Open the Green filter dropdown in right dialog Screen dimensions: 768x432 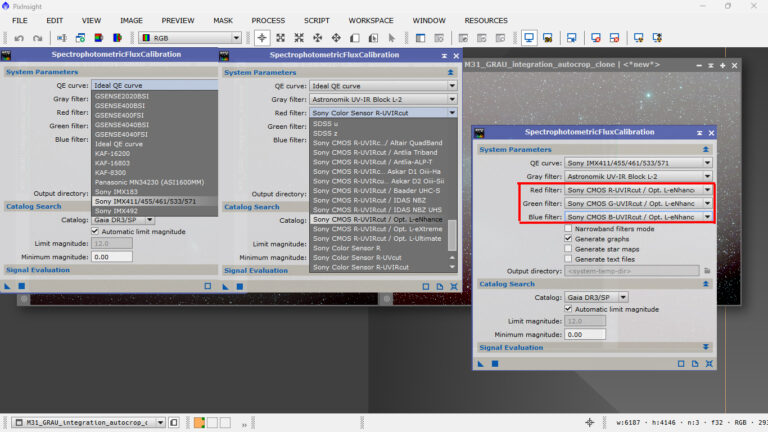click(639, 203)
